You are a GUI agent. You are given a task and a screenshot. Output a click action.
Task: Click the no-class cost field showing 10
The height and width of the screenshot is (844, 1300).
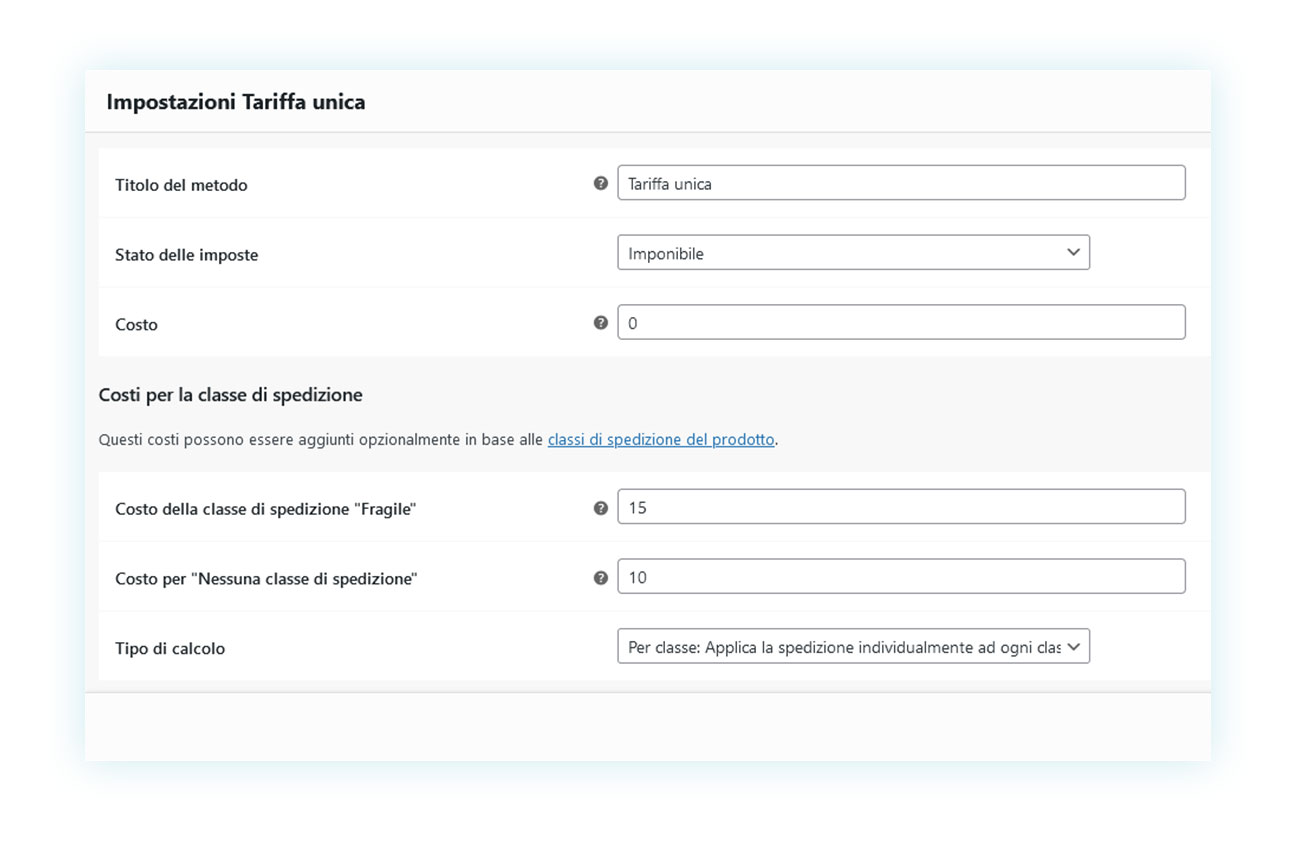tap(901, 577)
